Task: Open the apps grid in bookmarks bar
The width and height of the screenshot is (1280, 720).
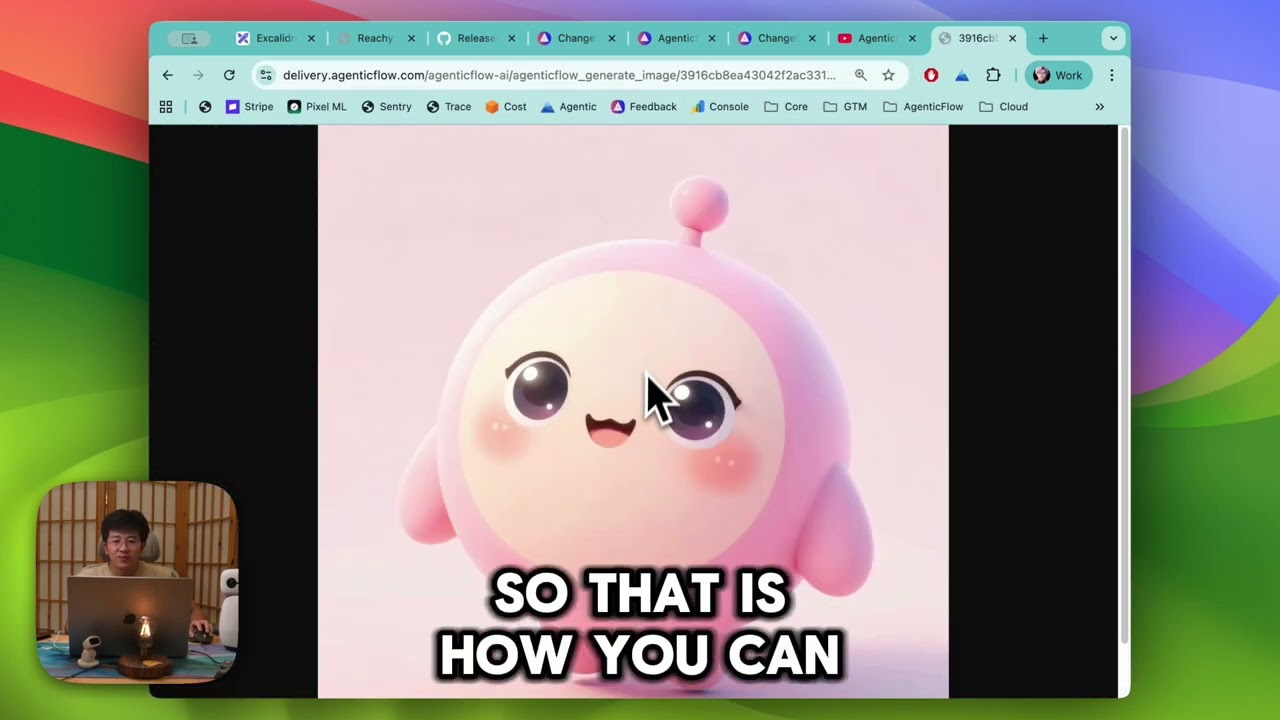Action: coord(166,106)
